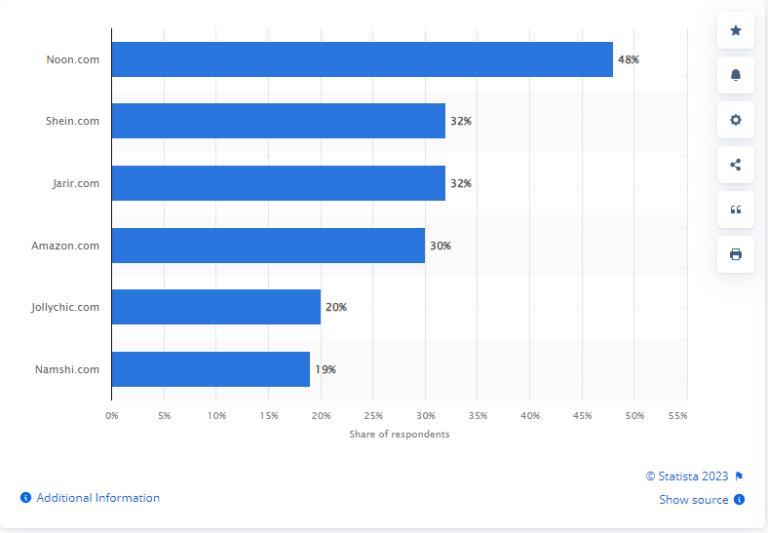Viewport: 768px width, 533px height.
Task: Click the Noon.com axis label
Action: click(72, 59)
